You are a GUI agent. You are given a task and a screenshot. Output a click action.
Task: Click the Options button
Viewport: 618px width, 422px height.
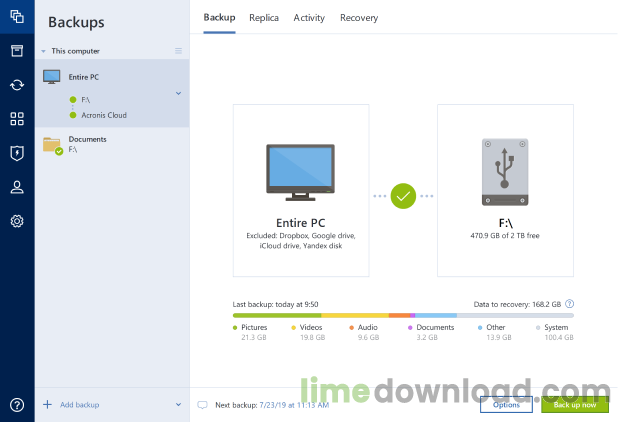click(x=506, y=405)
